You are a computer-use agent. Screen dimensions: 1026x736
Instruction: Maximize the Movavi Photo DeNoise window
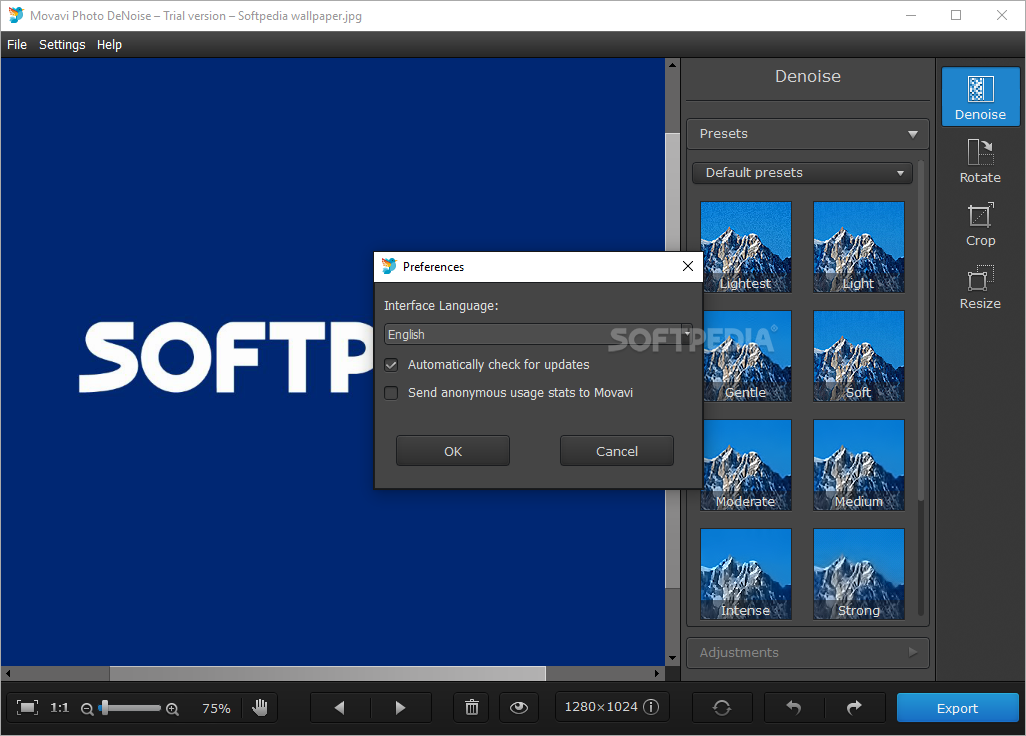pyautogui.click(x=956, y=15)
